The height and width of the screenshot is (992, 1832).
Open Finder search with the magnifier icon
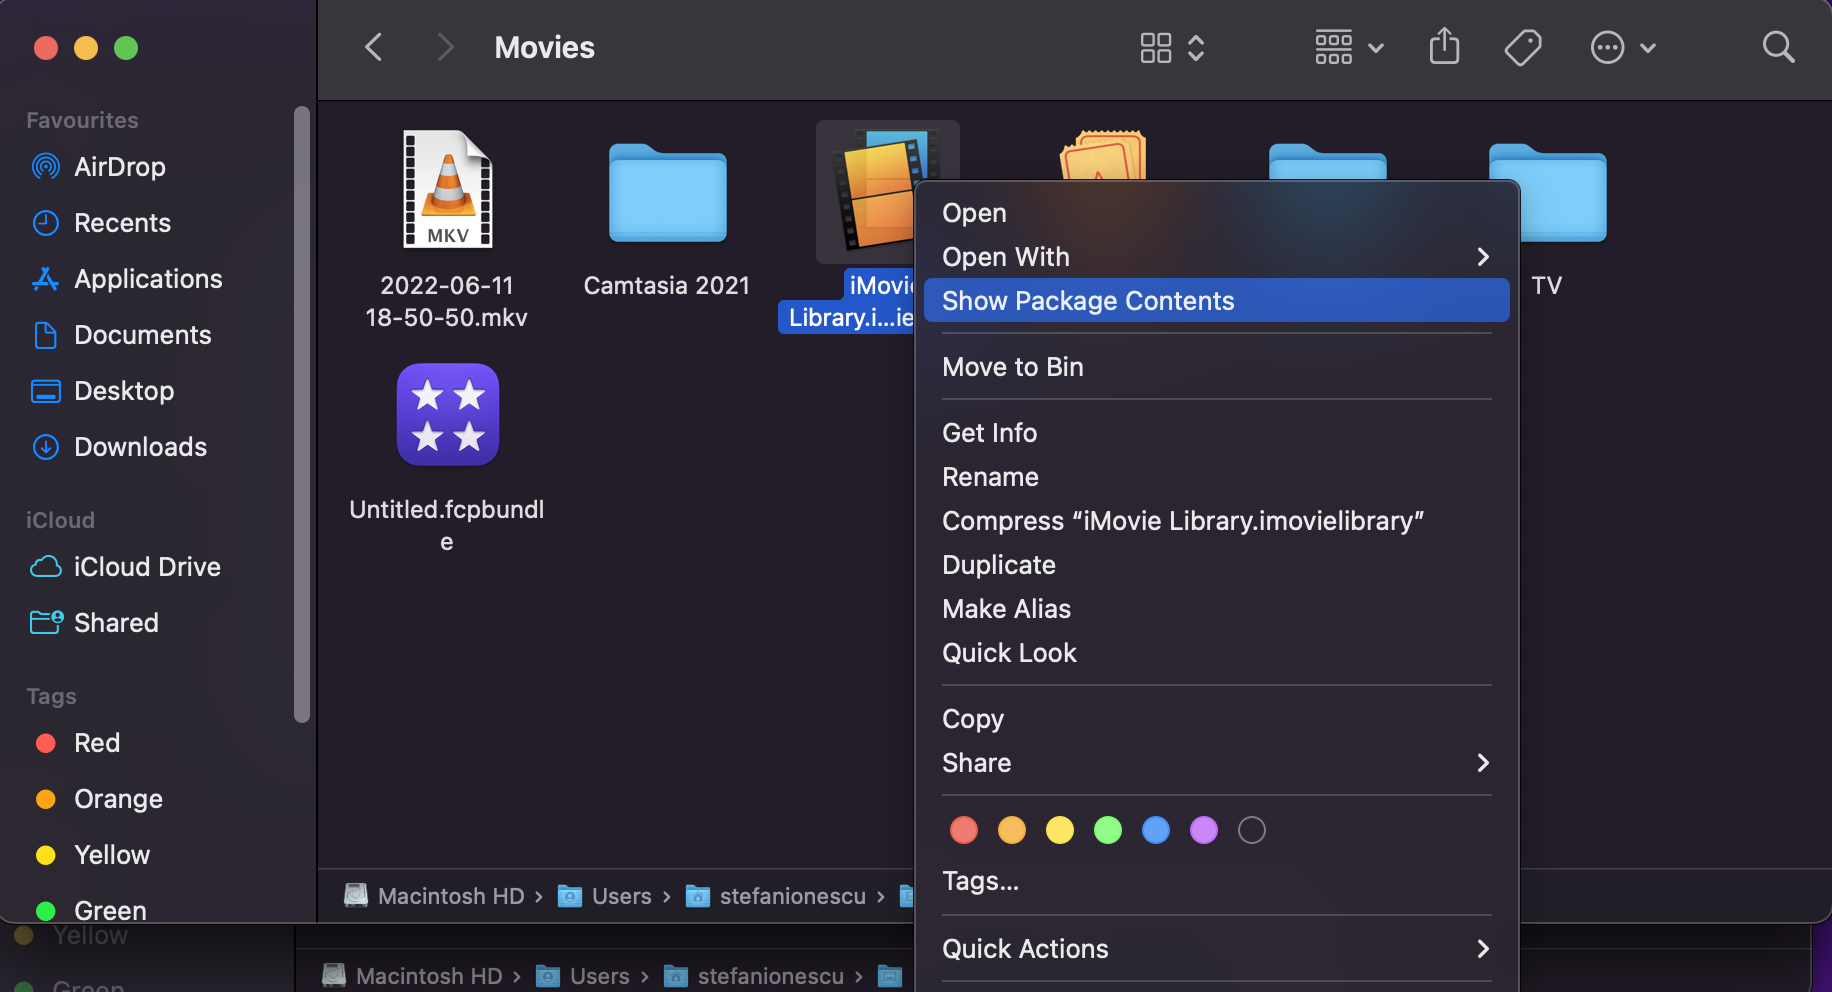pyautogui.click(x=1778, y=47)
